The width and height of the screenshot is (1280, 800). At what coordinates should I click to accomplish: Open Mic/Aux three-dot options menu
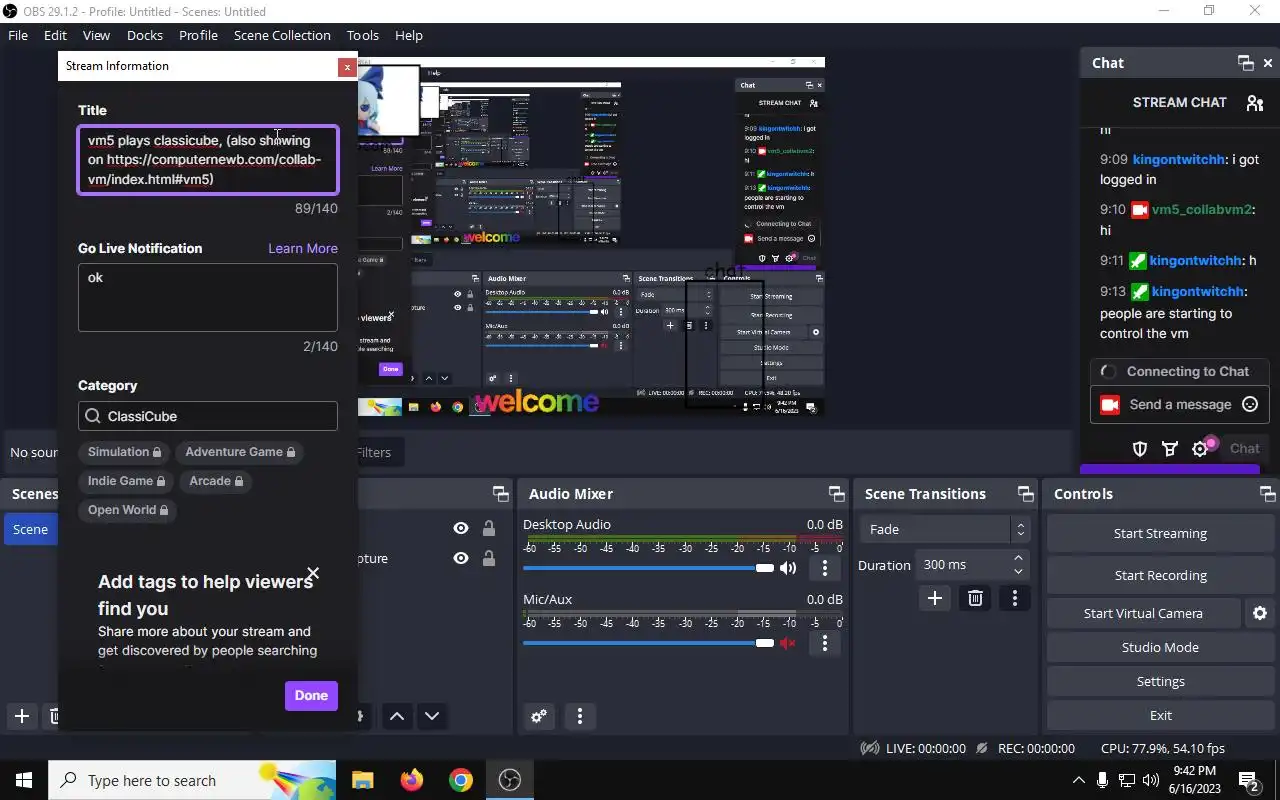coord(825,643)
